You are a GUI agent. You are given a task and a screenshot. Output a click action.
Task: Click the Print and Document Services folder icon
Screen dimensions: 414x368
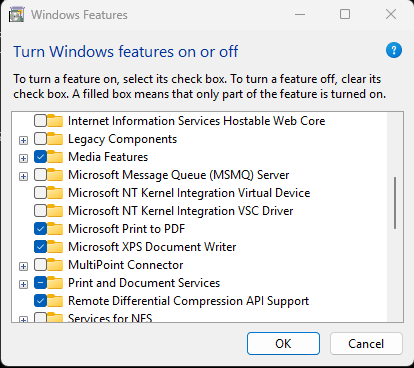55,283
